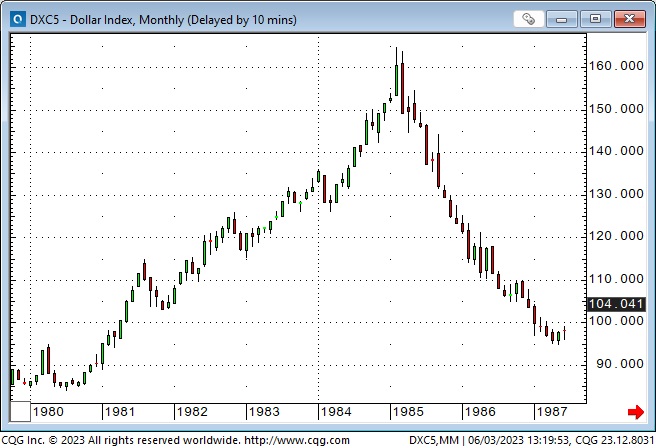Click the 1983 year label on time axis
Viewport: 656px width, 448px height.
point(264,412)
